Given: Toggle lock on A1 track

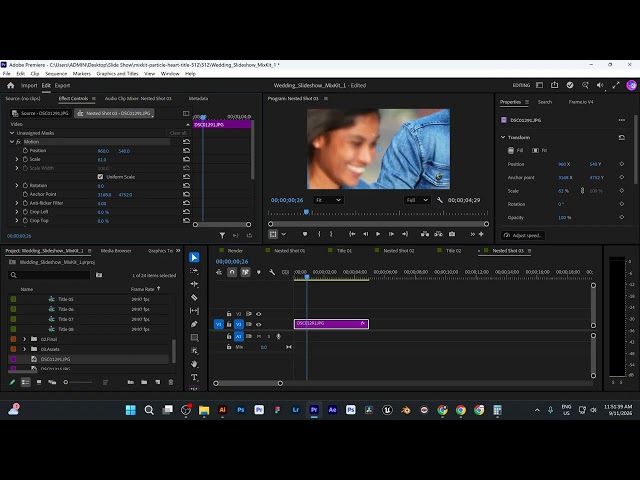Looking at the screenshot, I should (229, 336).
